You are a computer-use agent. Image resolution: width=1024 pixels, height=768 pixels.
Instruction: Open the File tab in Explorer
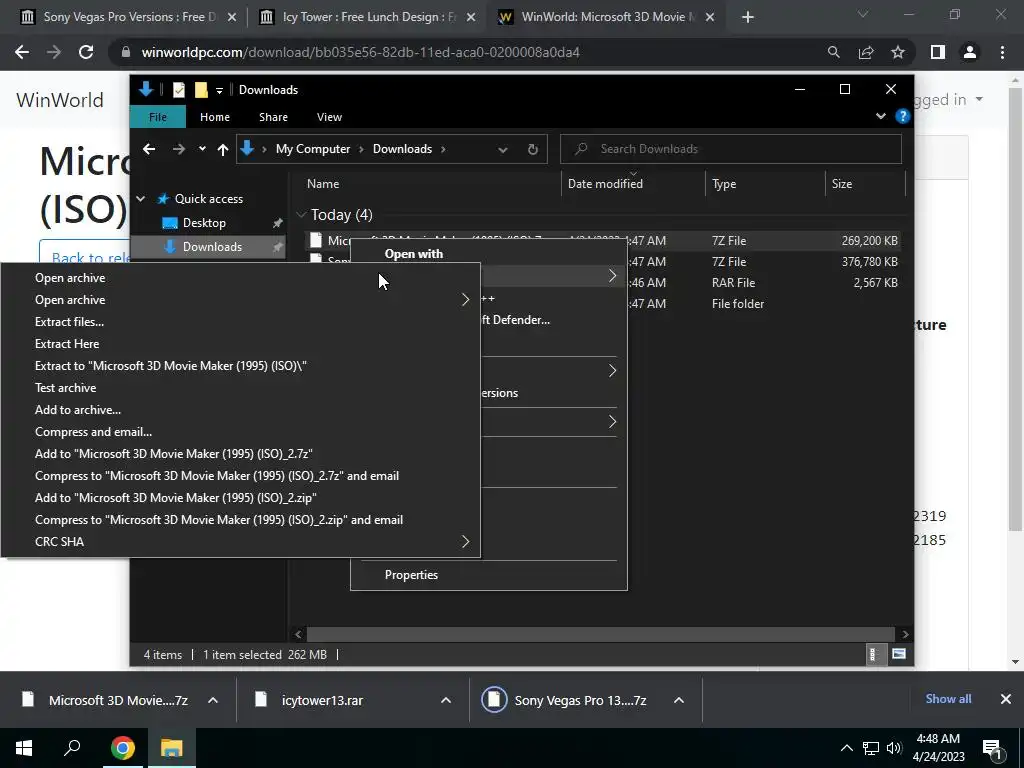158,117
